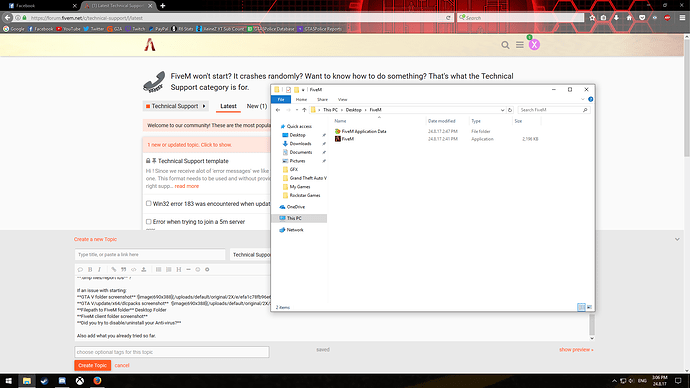The image size is (690, 388).
Task: Open the user avatar menu on forum
Action: (534, 44)
